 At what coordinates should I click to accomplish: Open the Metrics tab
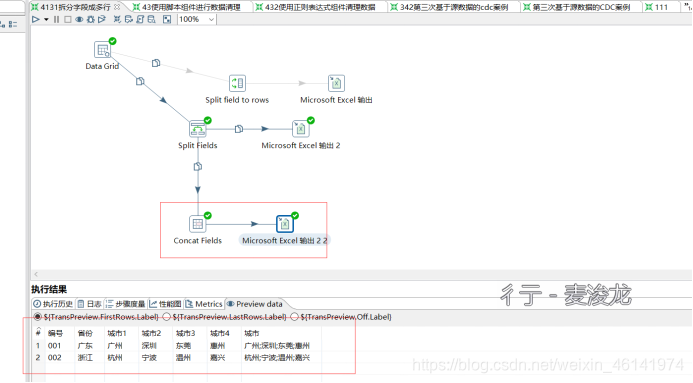(204, 304)
